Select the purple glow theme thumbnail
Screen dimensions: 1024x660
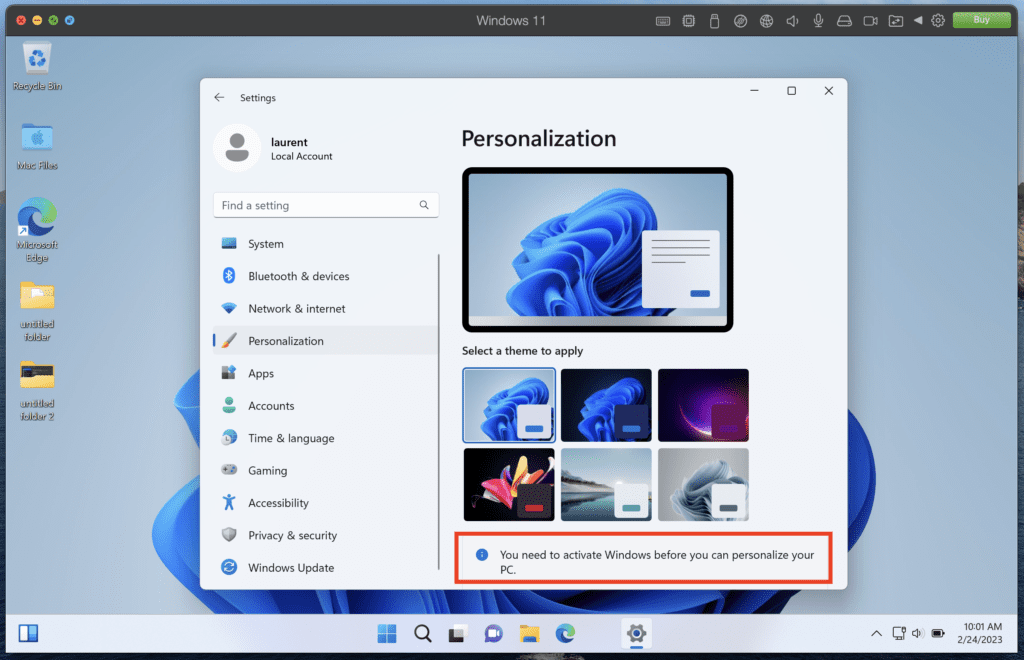[x=703, y=405]
